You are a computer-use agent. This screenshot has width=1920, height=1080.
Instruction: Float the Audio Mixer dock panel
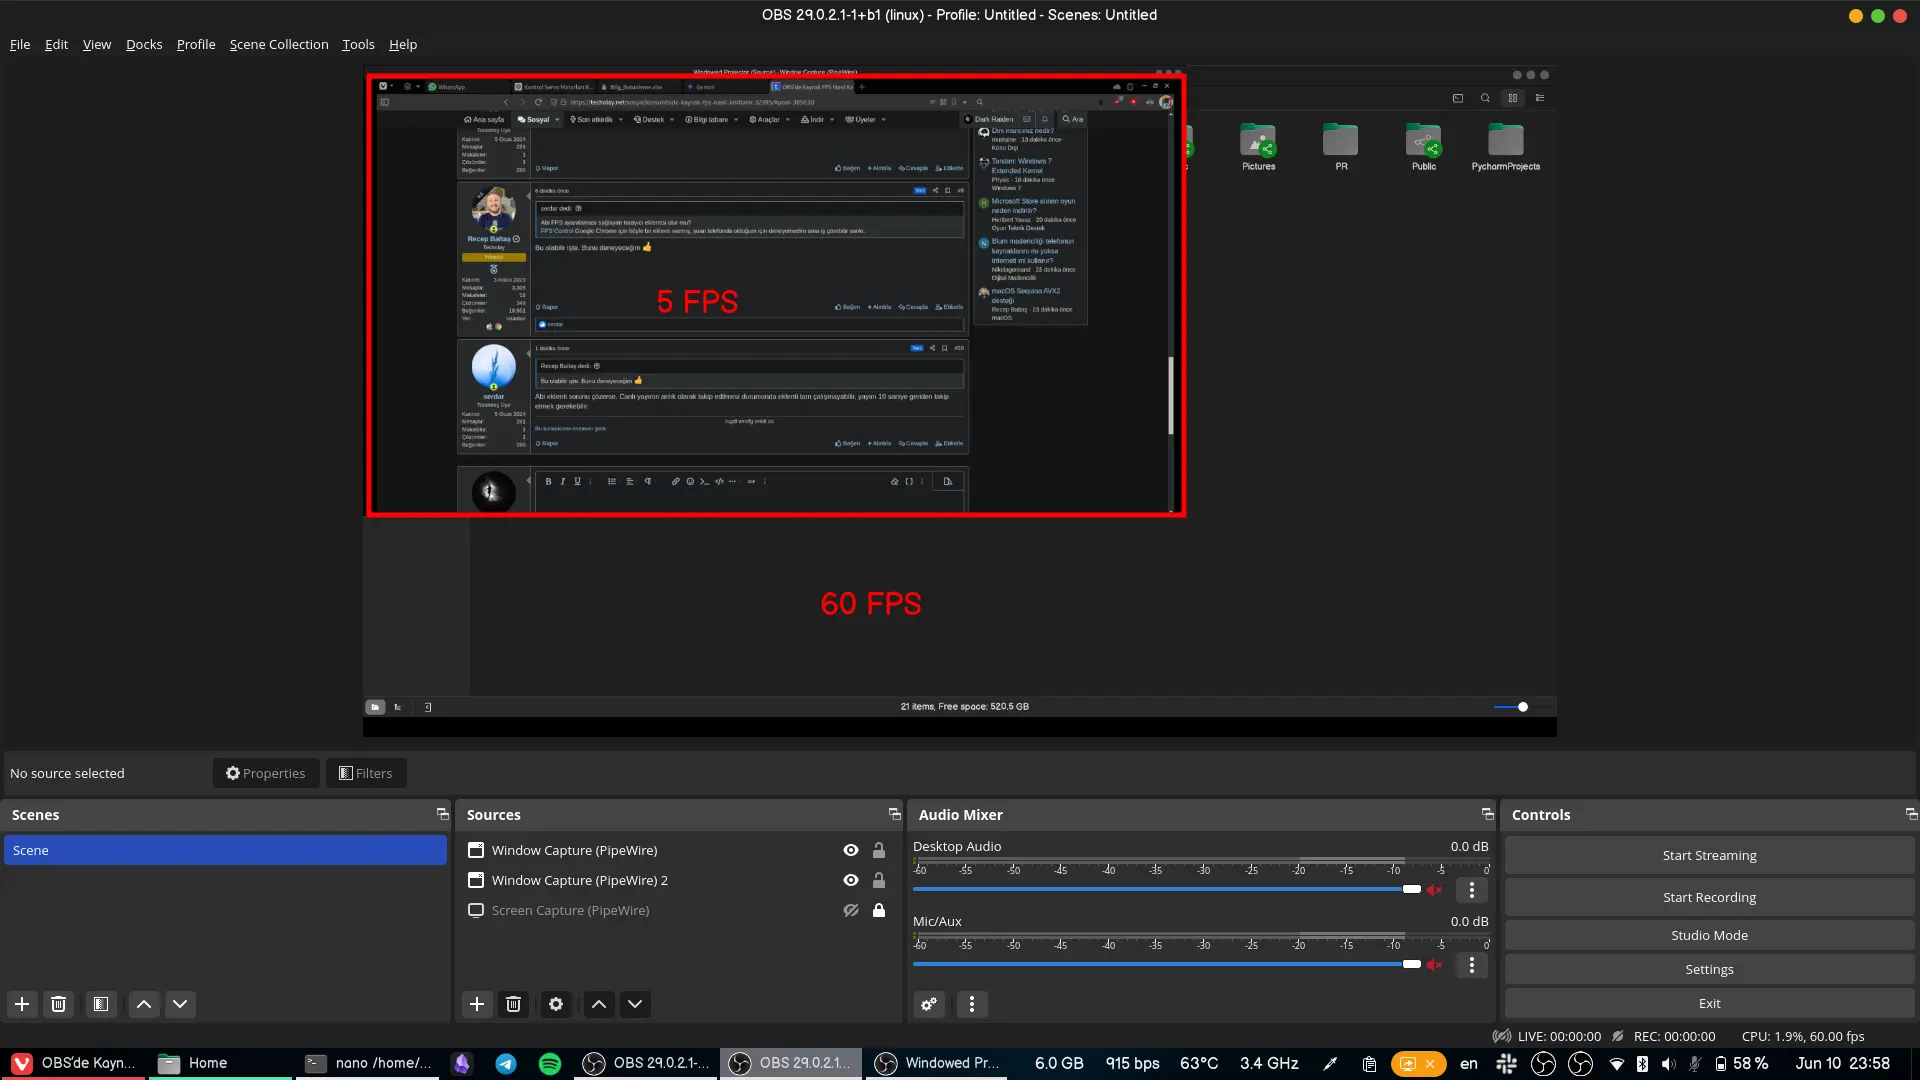(1487, 814)
